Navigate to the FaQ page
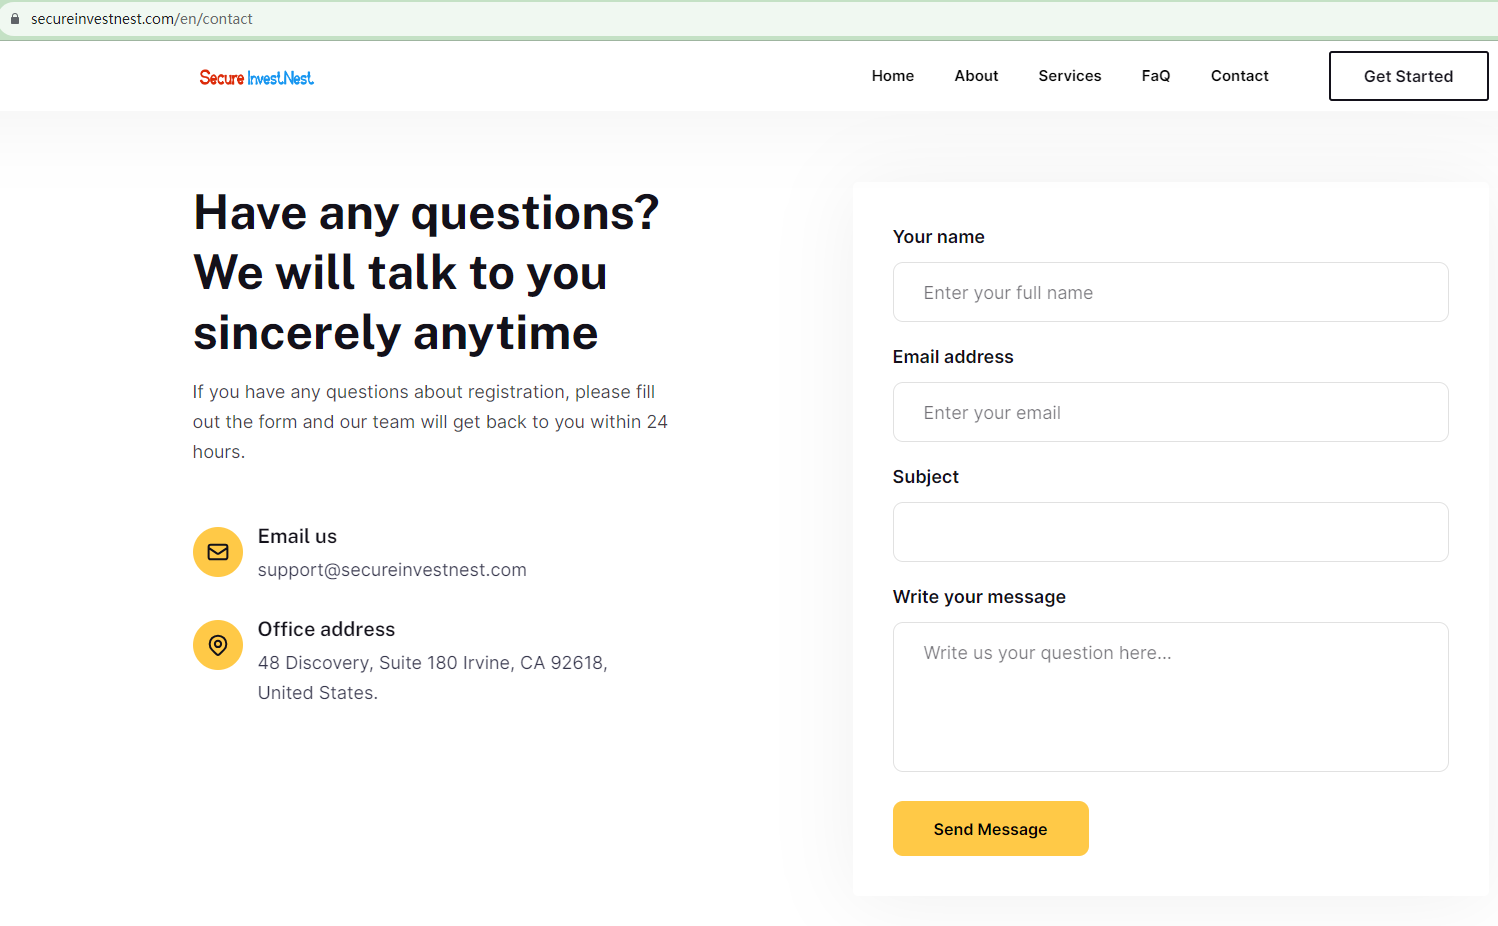Image resolution: width=1498 pixels, height=926 pixels. point(1155,76)
